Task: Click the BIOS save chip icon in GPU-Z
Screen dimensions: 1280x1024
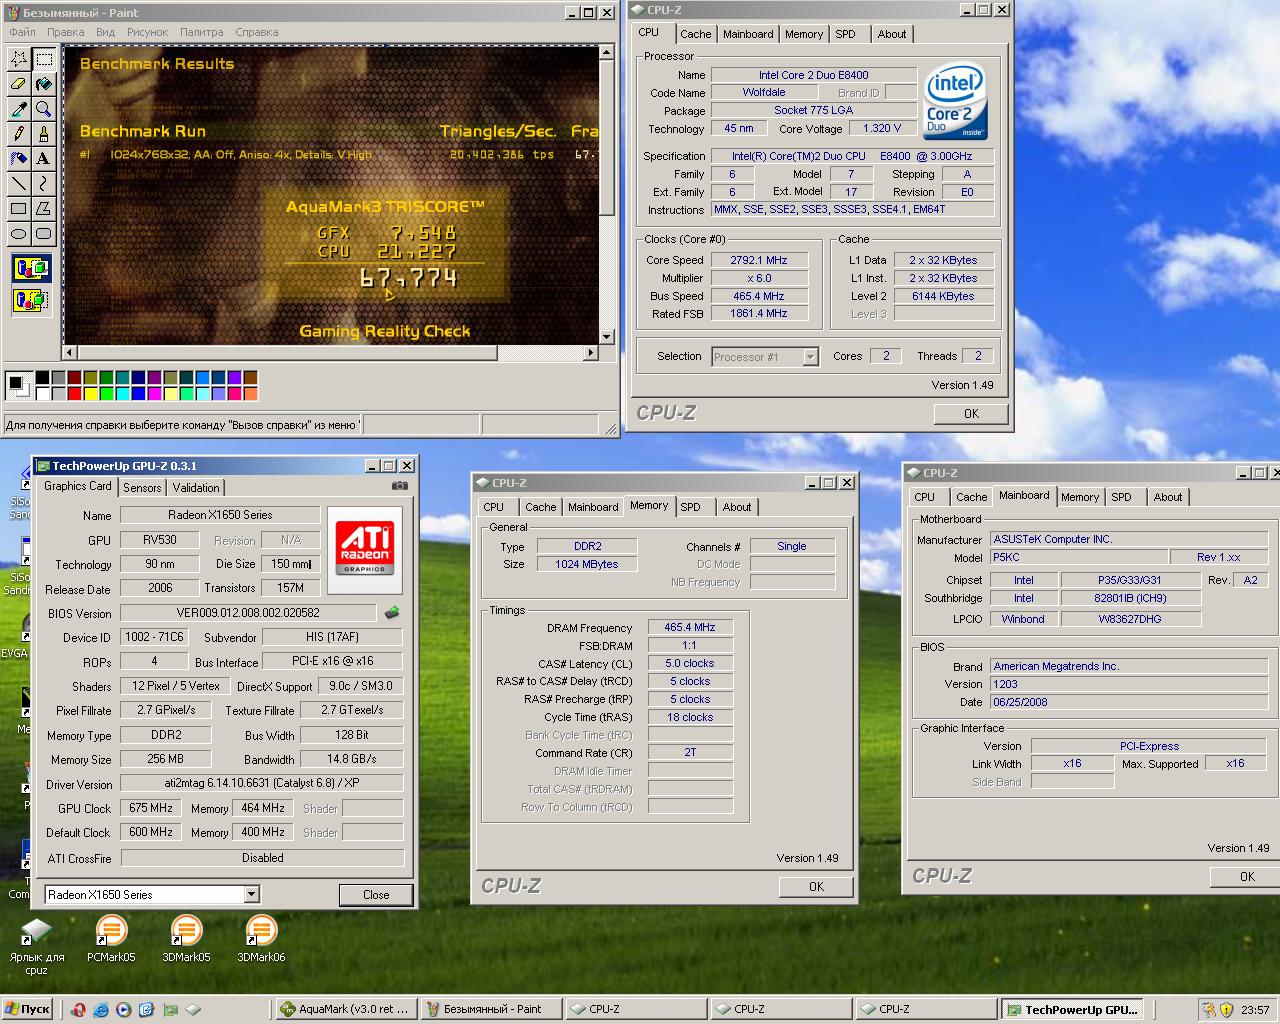Action: [392, 612]
